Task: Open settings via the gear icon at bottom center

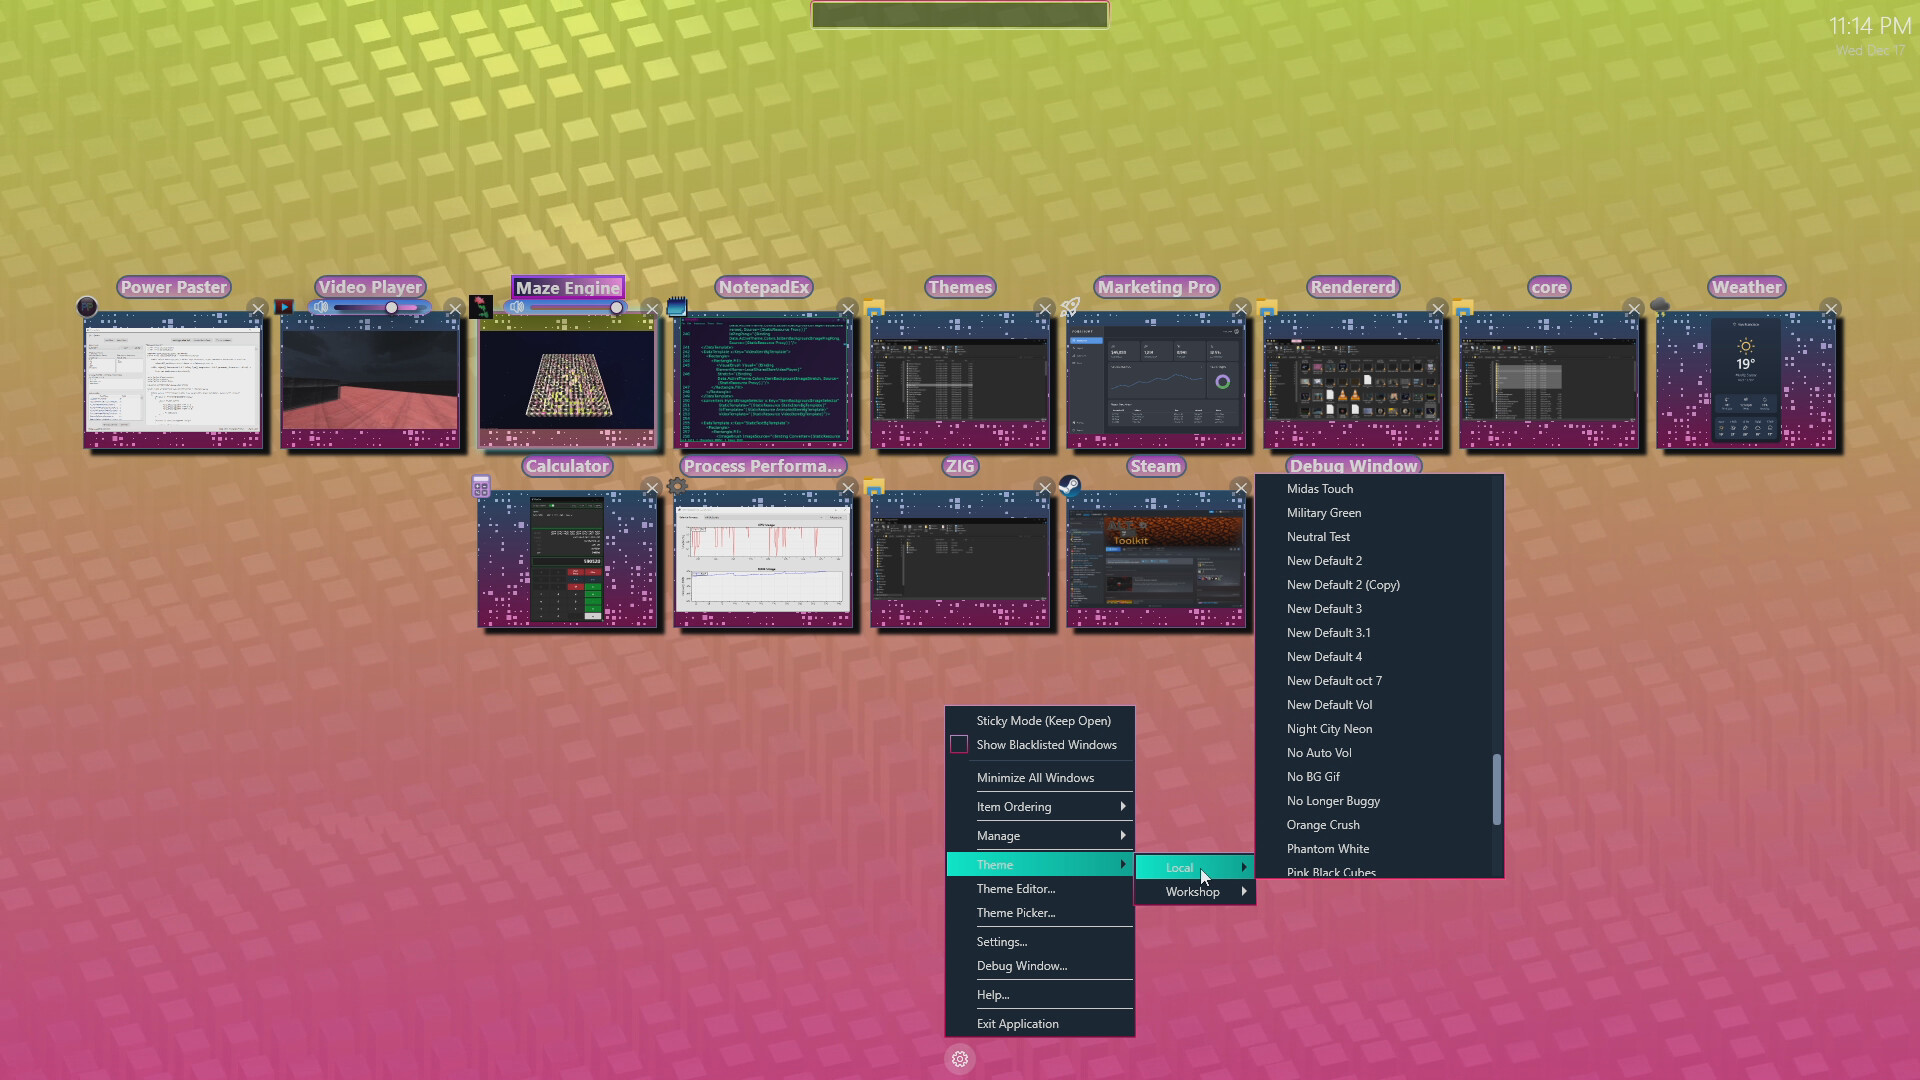Action: pyautogui.click(x=960, y=1059)
